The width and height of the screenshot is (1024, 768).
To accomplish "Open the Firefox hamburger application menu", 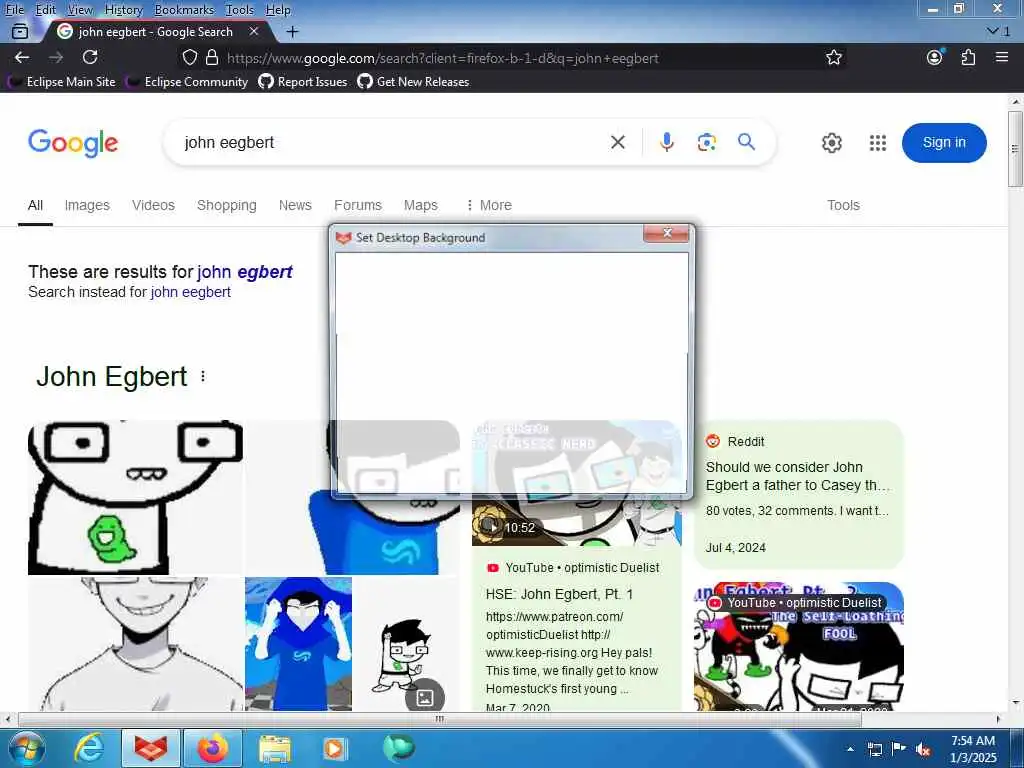I will tap(1002, 57).
